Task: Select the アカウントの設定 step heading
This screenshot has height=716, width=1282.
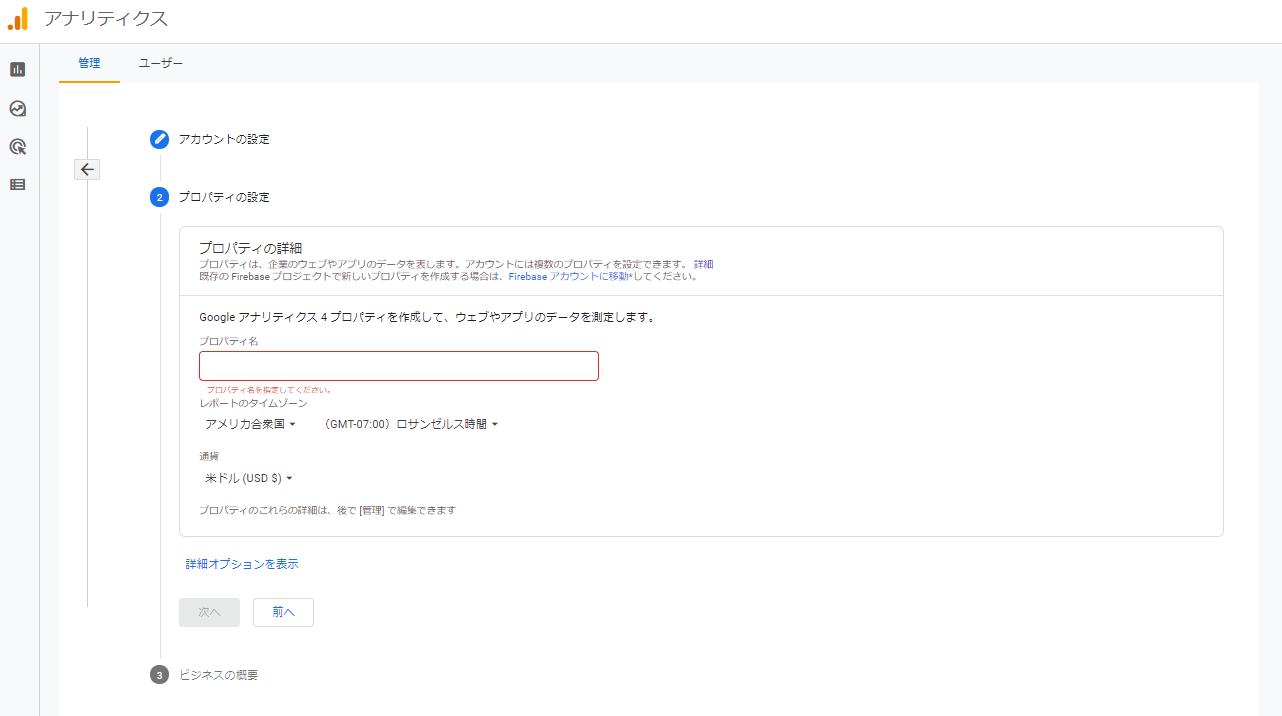Action: 224,139
